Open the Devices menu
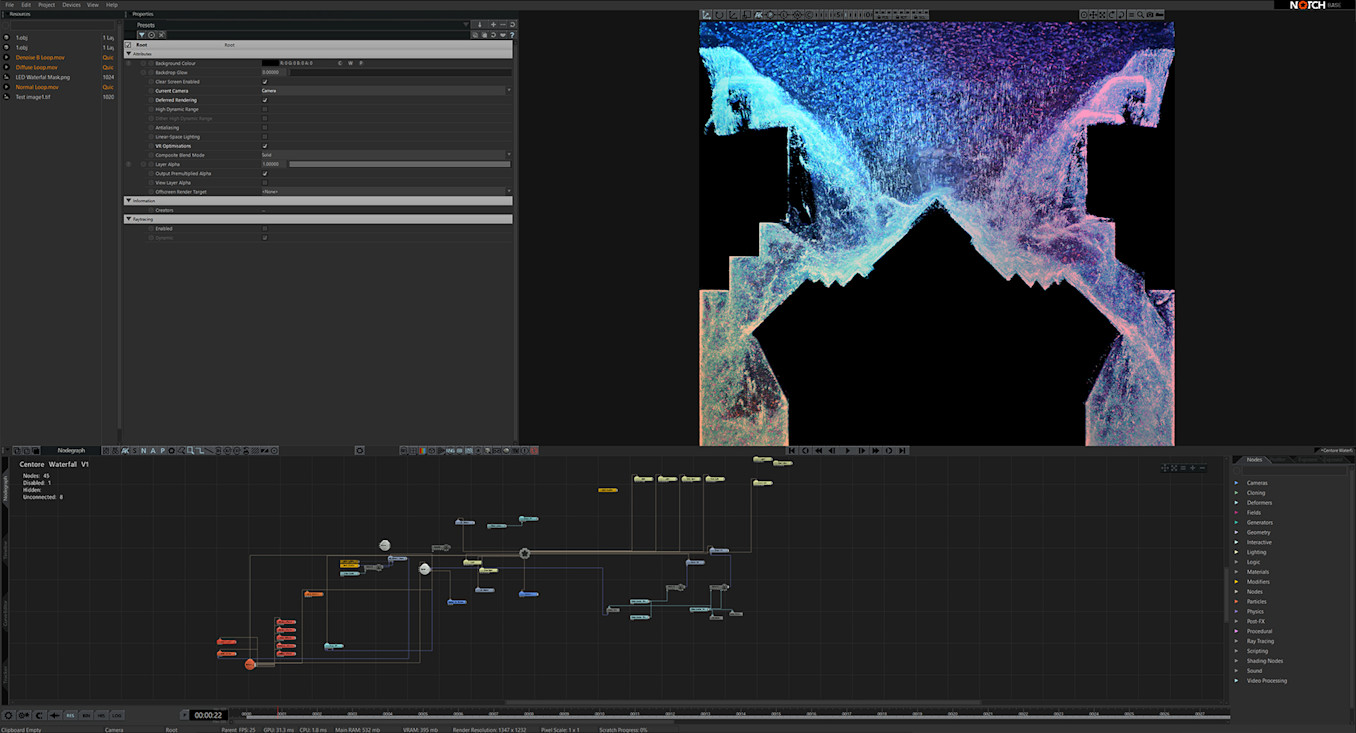 71,5
